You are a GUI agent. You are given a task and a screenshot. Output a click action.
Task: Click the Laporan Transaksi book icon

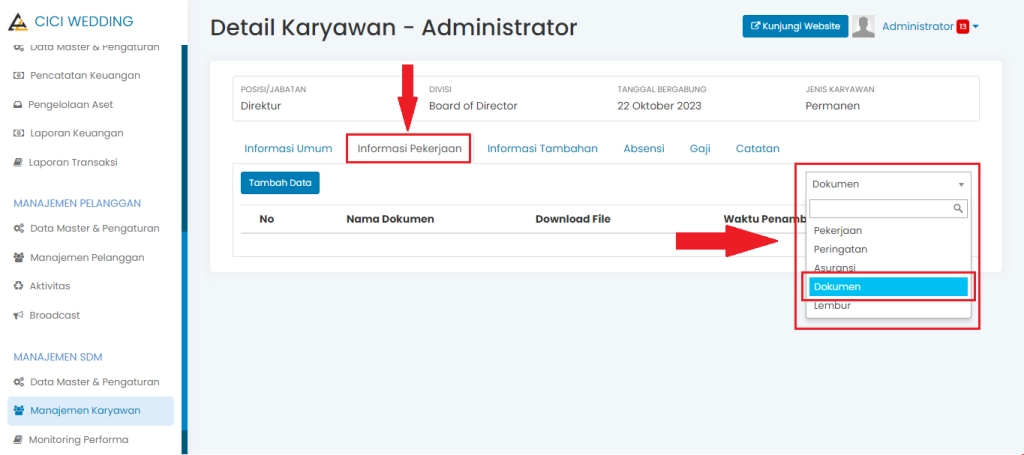(x=18, y=162)
